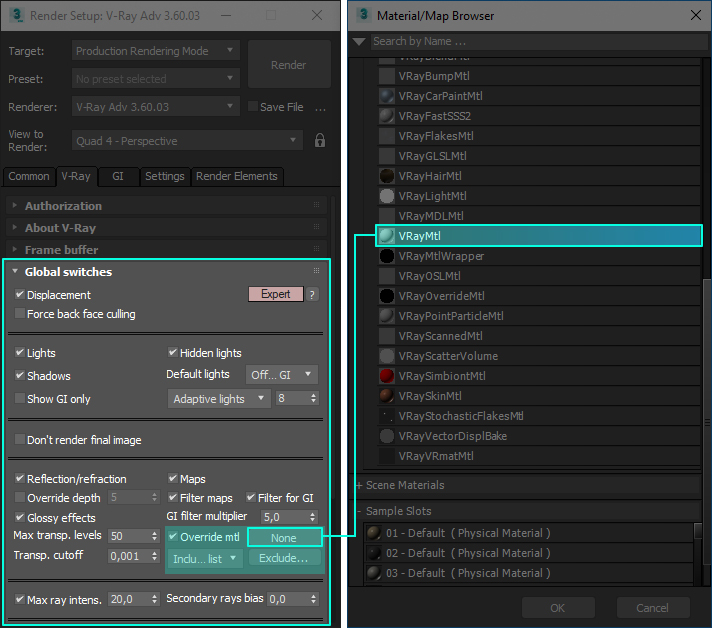712x628 pixels.
Task: Click sample slot 03 material sphere
Action: point(374,573)
